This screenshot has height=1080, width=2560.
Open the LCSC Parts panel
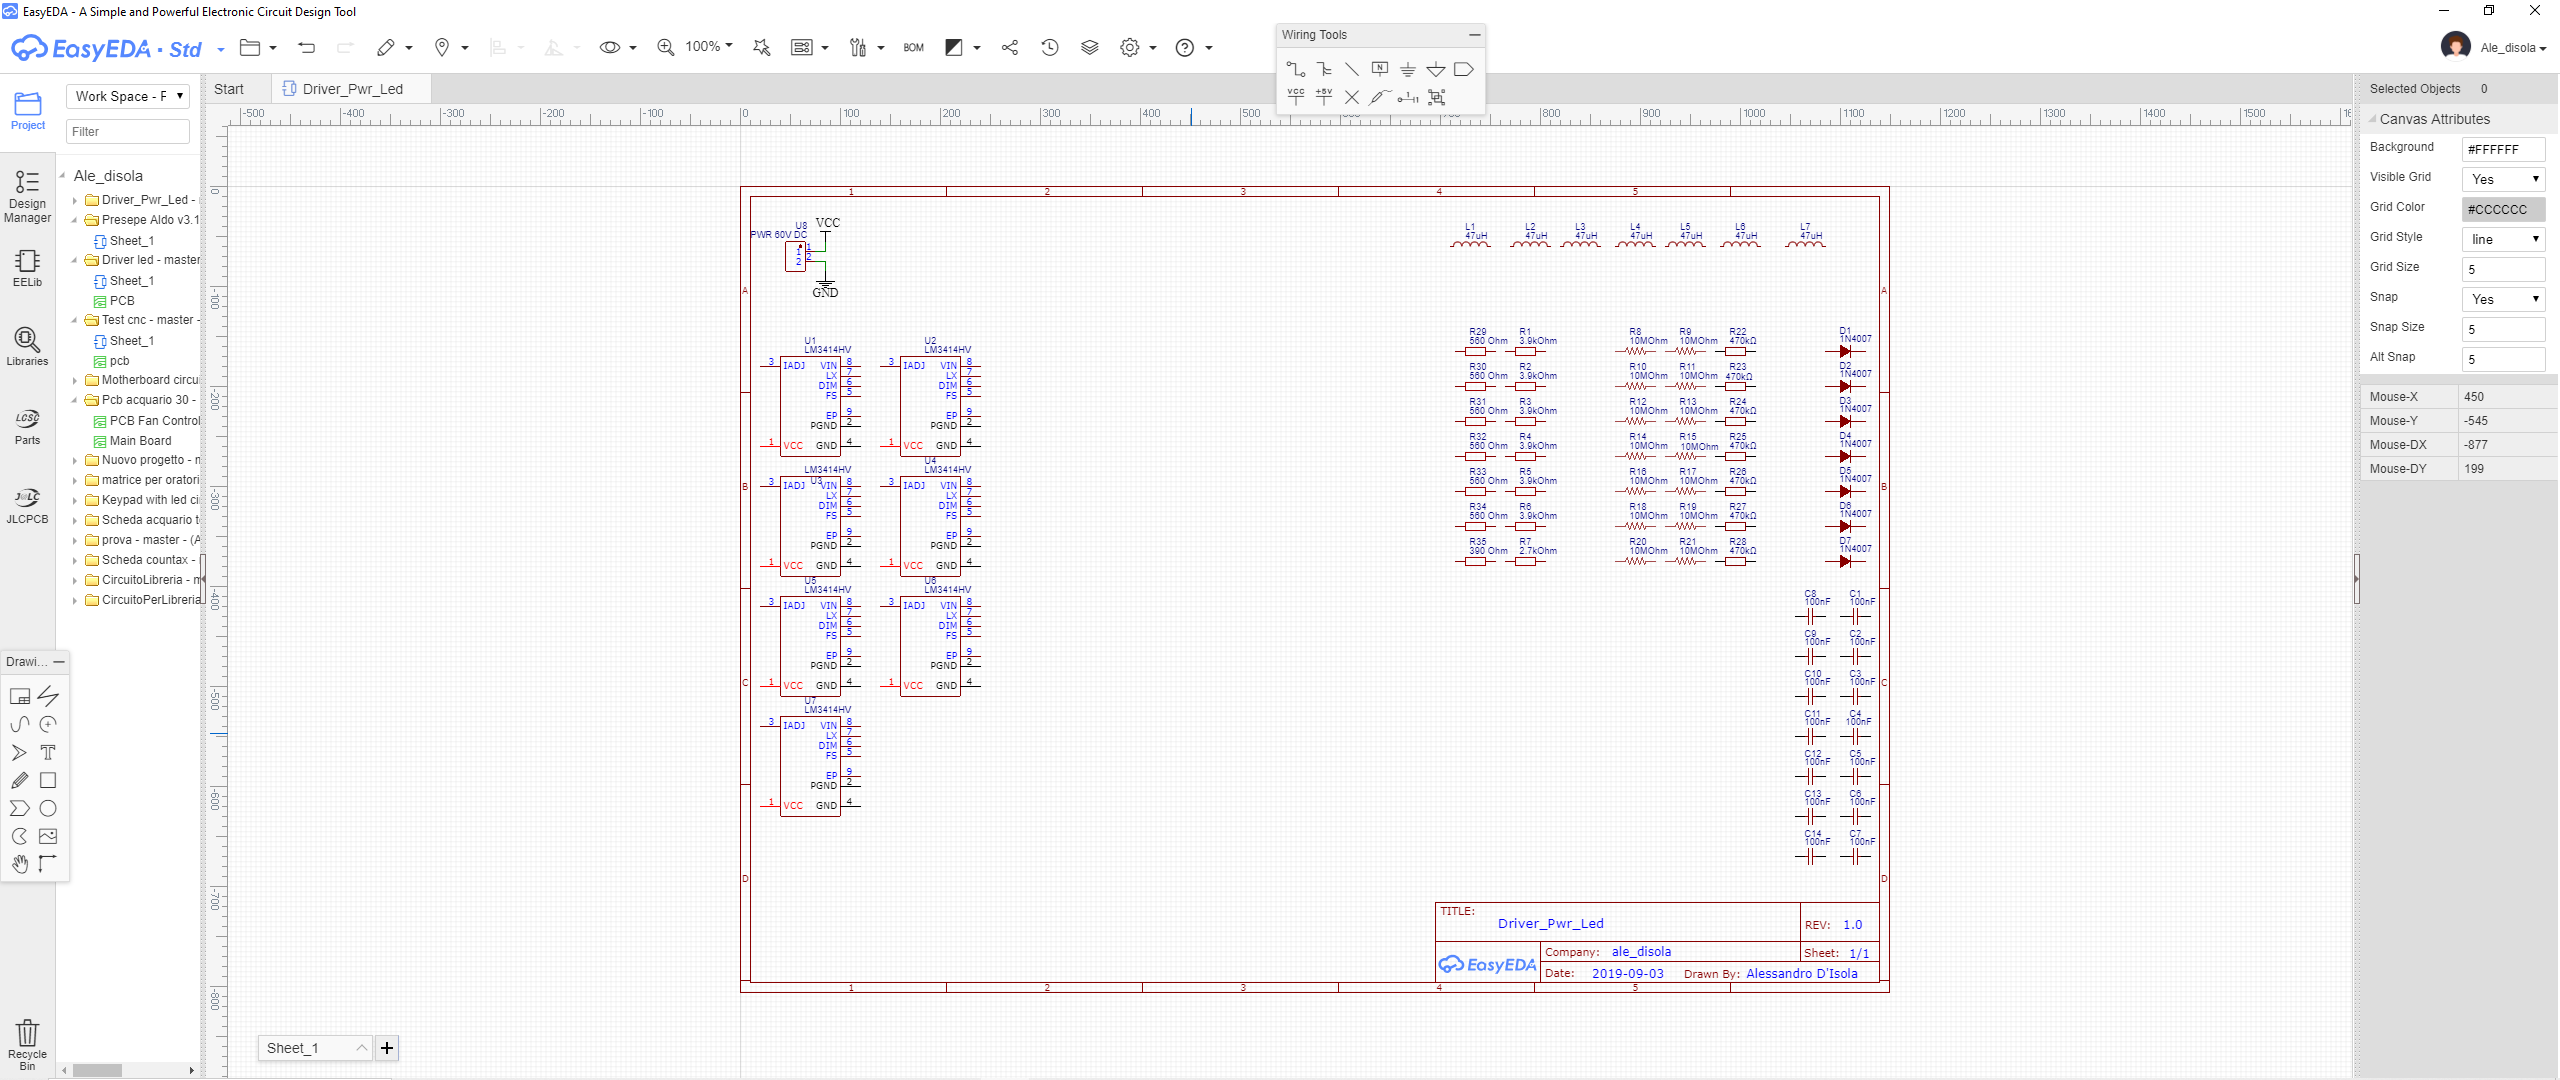[27, 425]
